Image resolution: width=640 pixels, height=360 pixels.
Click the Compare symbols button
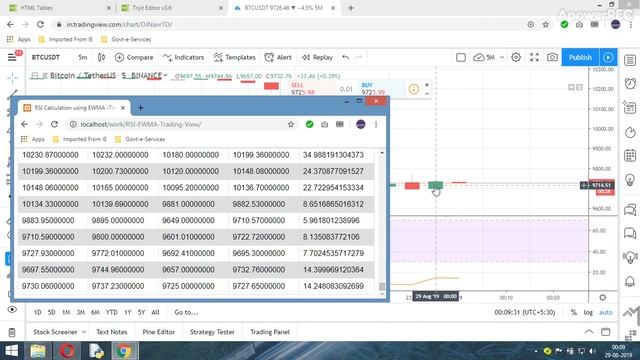(134, 58)
